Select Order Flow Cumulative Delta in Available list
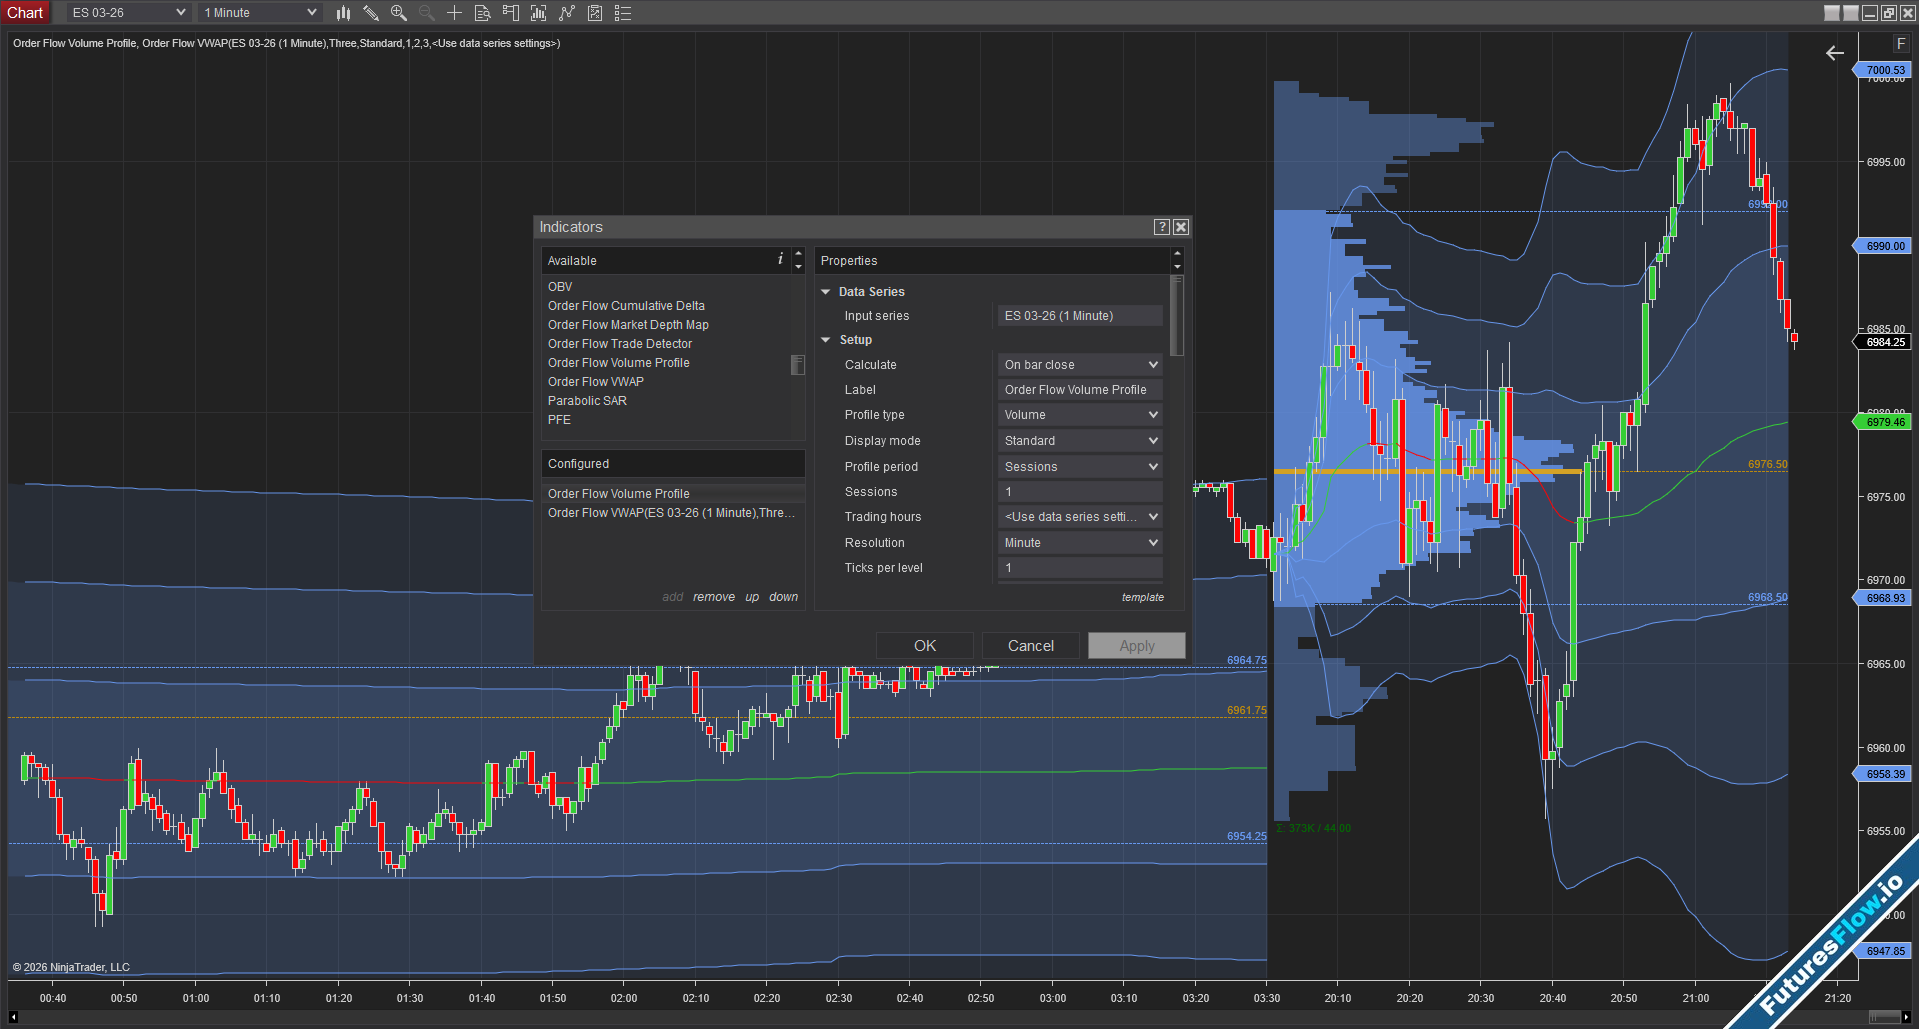Viewport: 1919px width, 1029px height. (626, 306)
